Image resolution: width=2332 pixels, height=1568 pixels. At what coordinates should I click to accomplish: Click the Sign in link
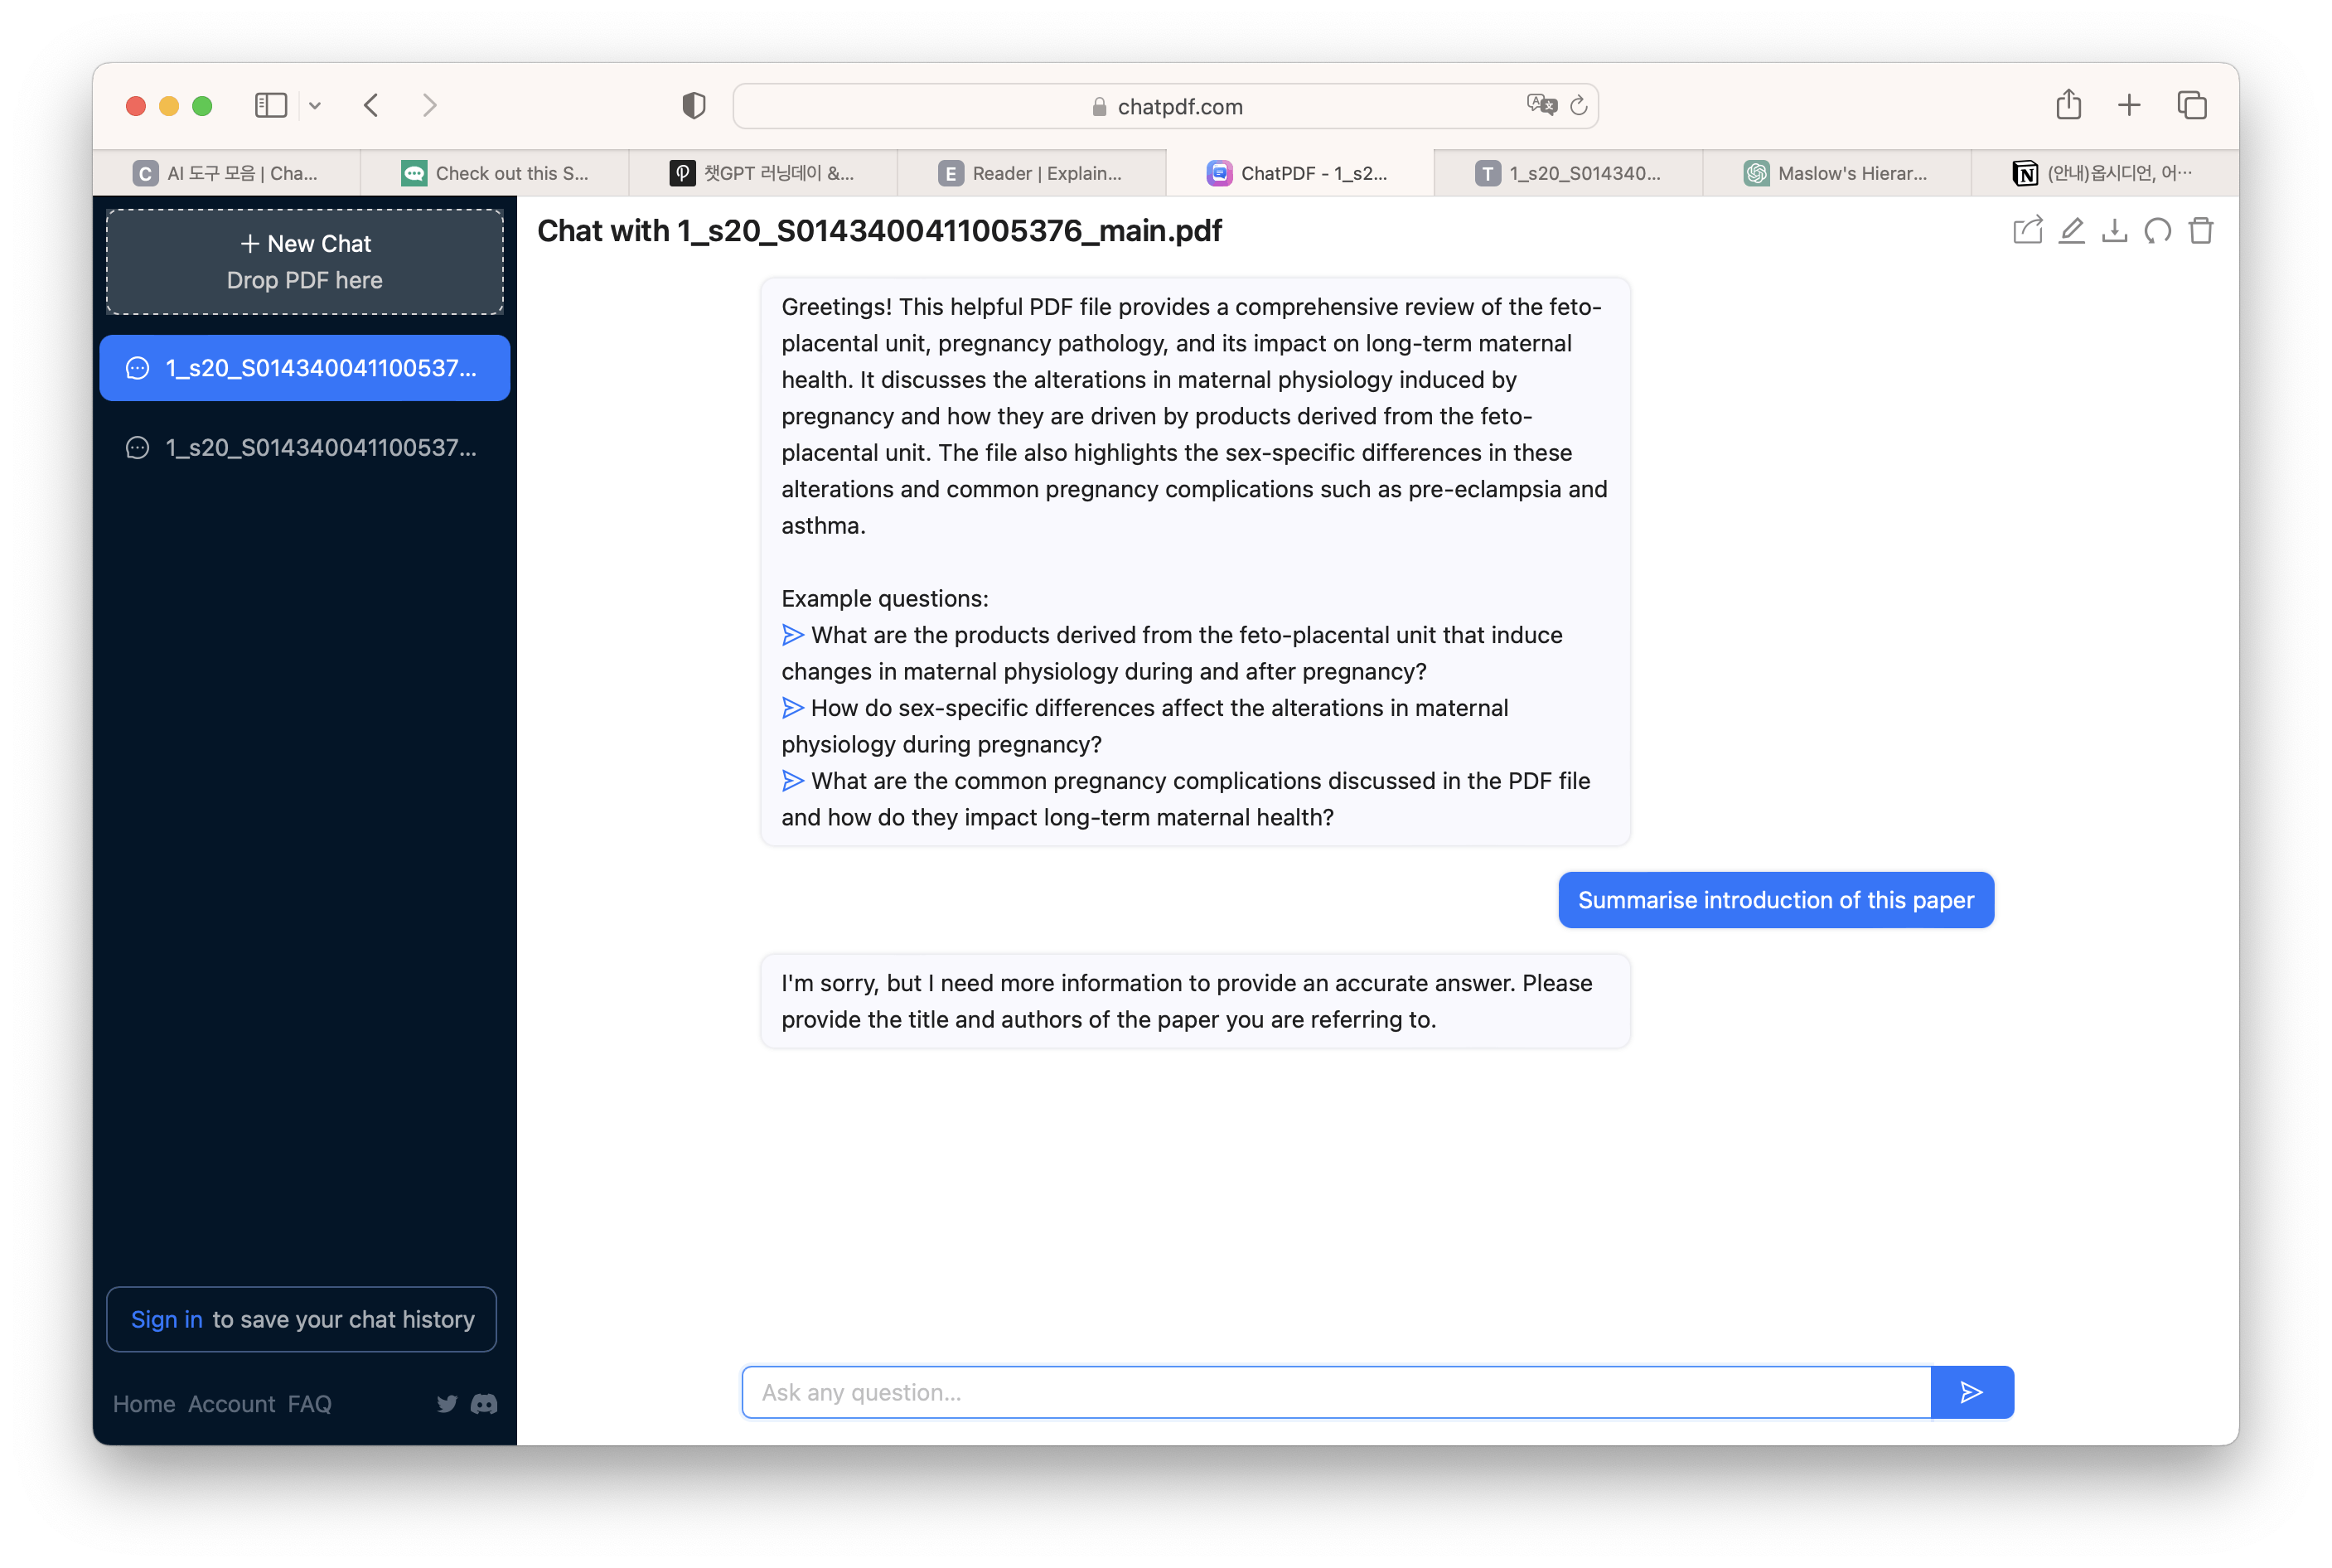pyautogui.click(x=166, y=1319)
